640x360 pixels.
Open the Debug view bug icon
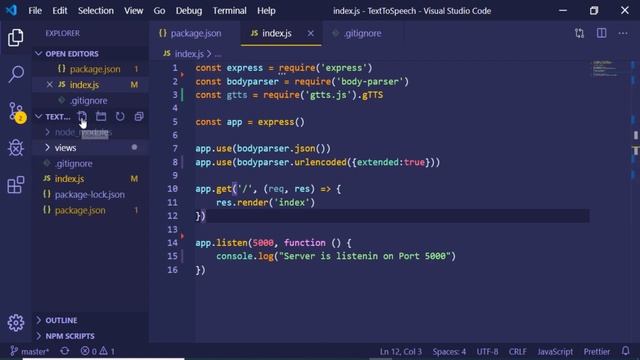tap(16, 147)
